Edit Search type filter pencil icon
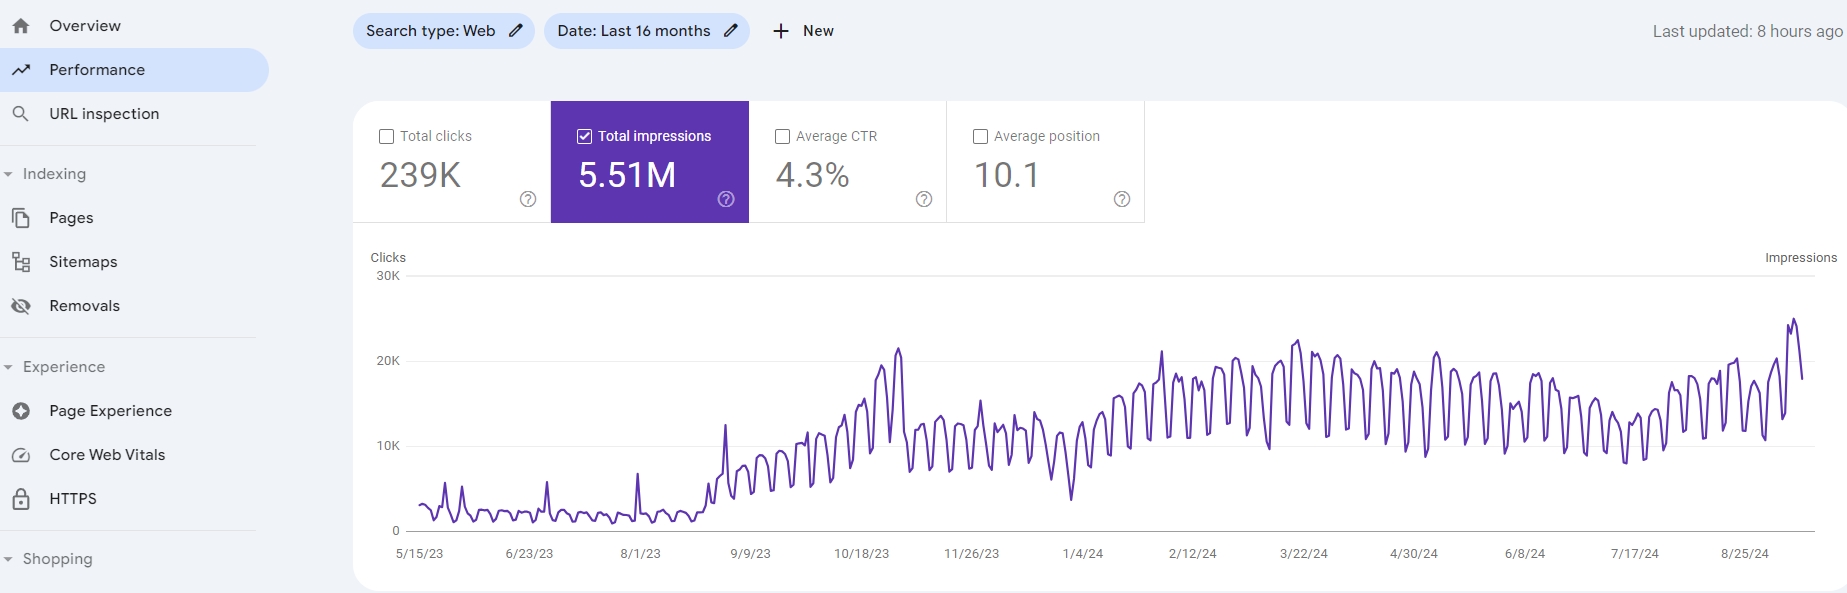This screenshot has width=1847, height=593. click(516, 31)
